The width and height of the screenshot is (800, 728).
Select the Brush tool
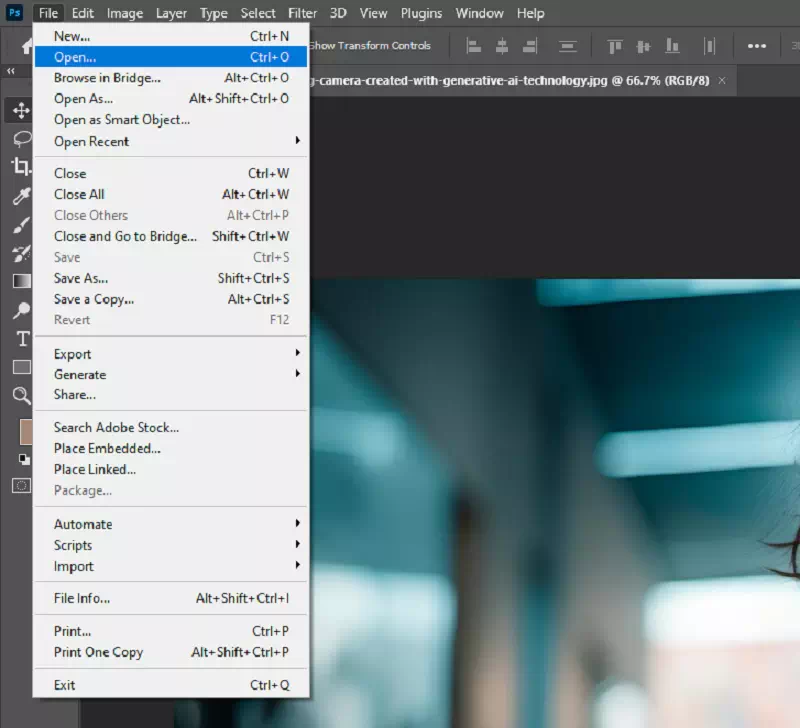click(x=21, y=224)
